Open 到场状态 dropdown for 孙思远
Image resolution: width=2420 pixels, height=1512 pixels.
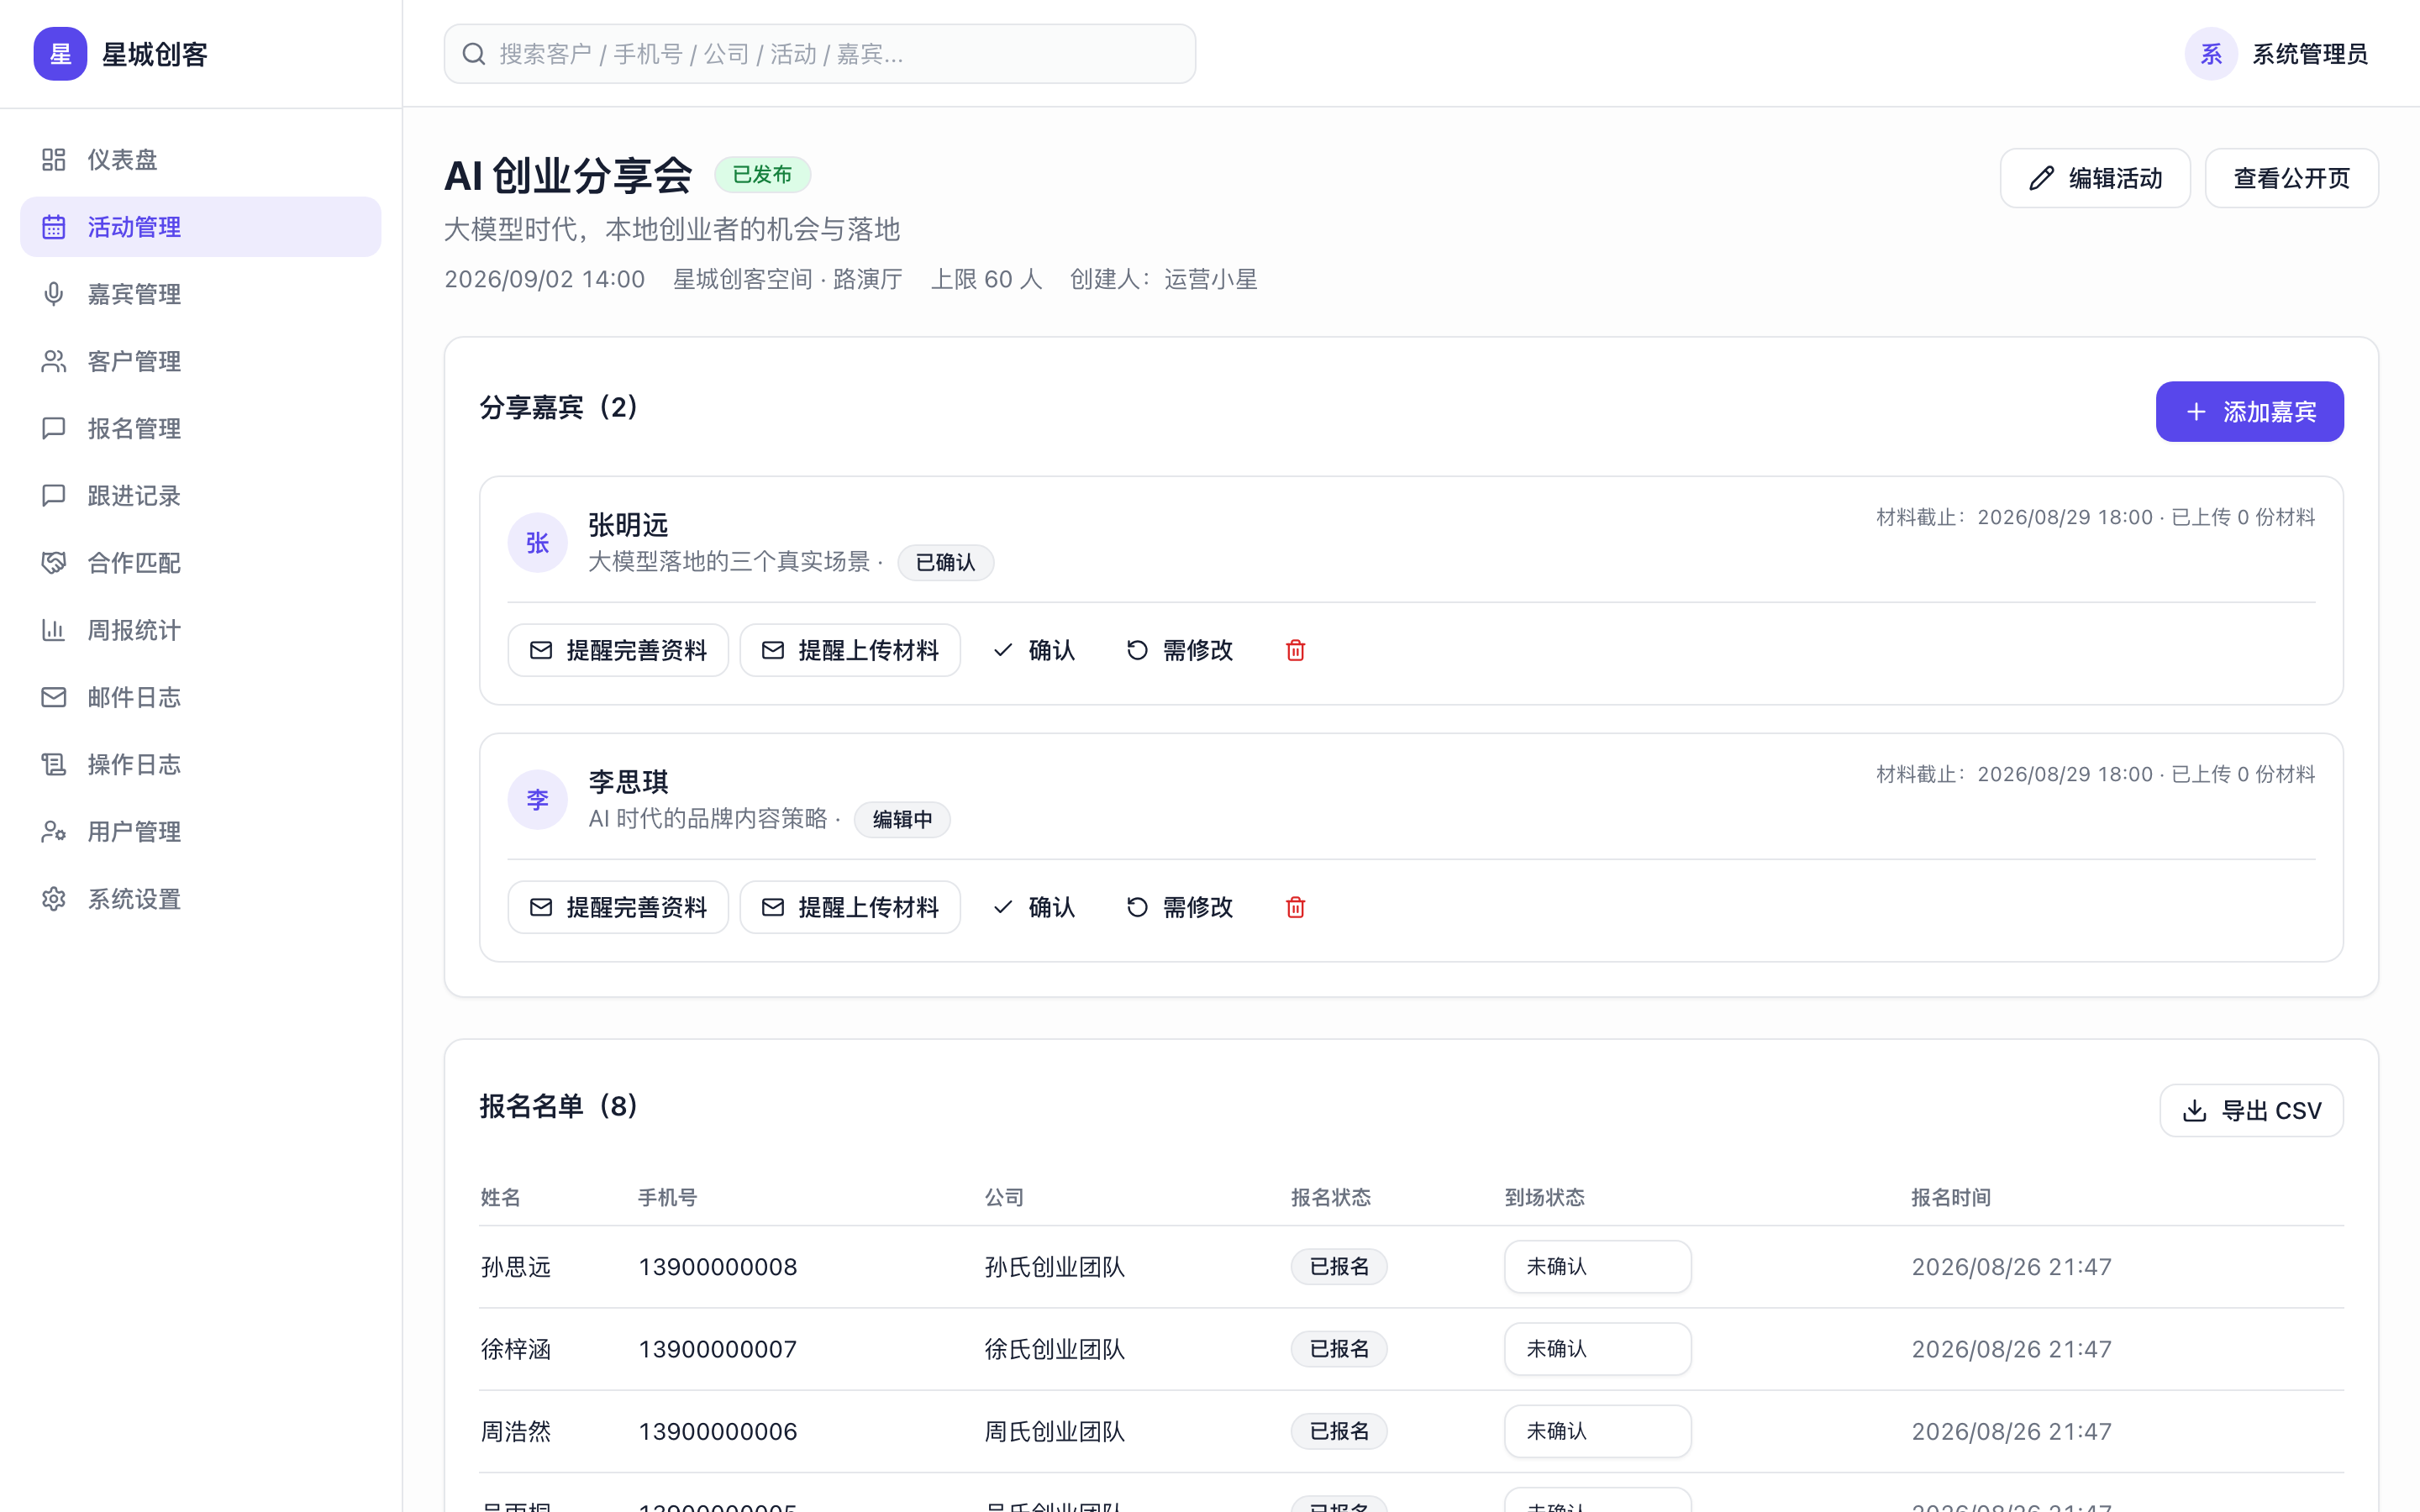(x=1597, y=1266)
